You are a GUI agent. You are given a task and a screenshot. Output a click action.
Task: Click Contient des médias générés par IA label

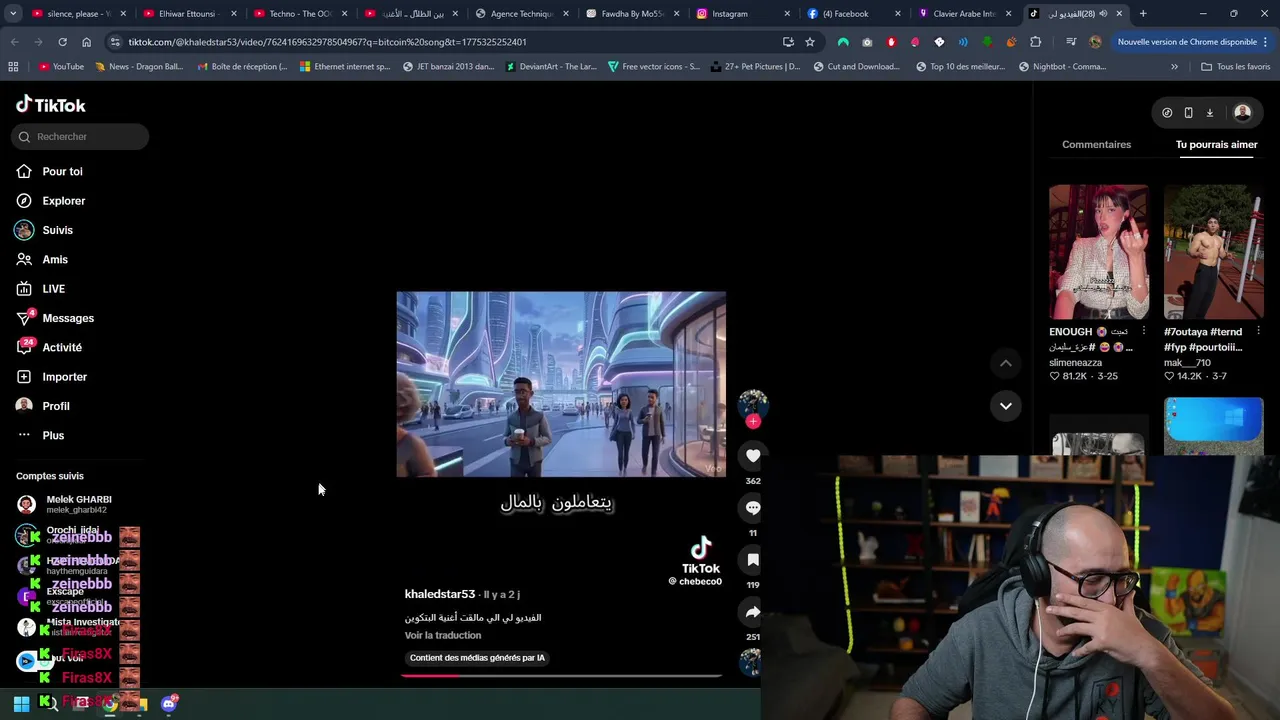point(477,657)
